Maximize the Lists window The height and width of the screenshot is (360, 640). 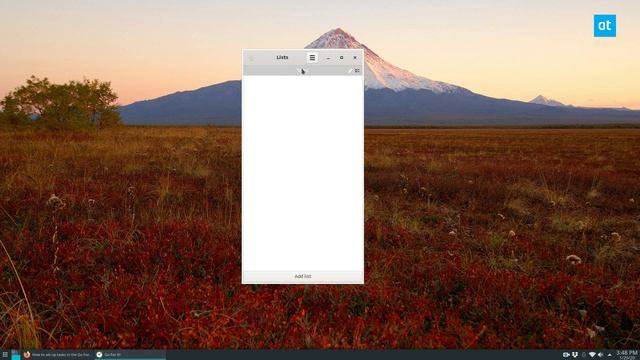tap(342, 58)
